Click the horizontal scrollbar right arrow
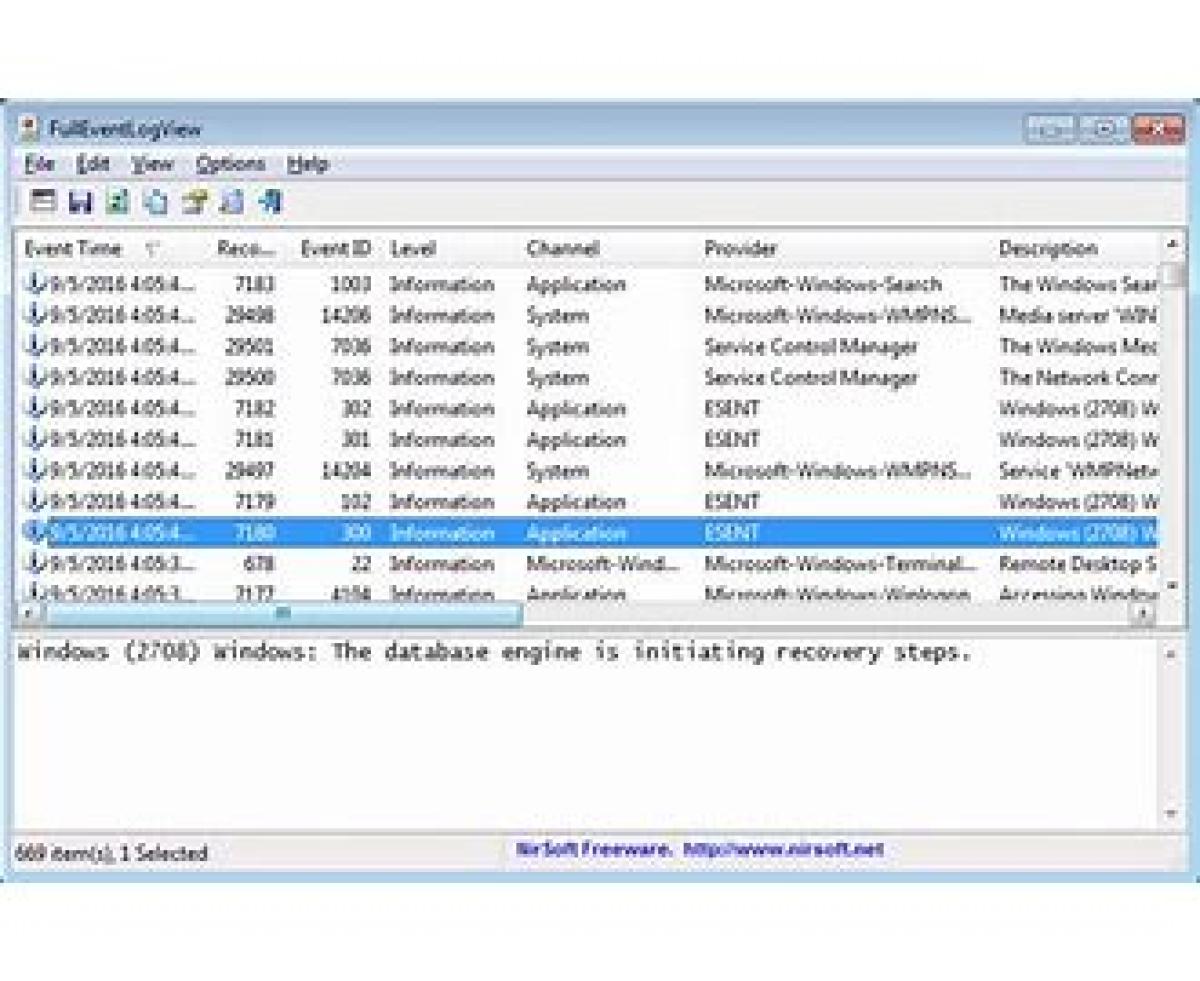This screenshot has width=1200, height=981. pyautogui.click(x=1142, y=613)
